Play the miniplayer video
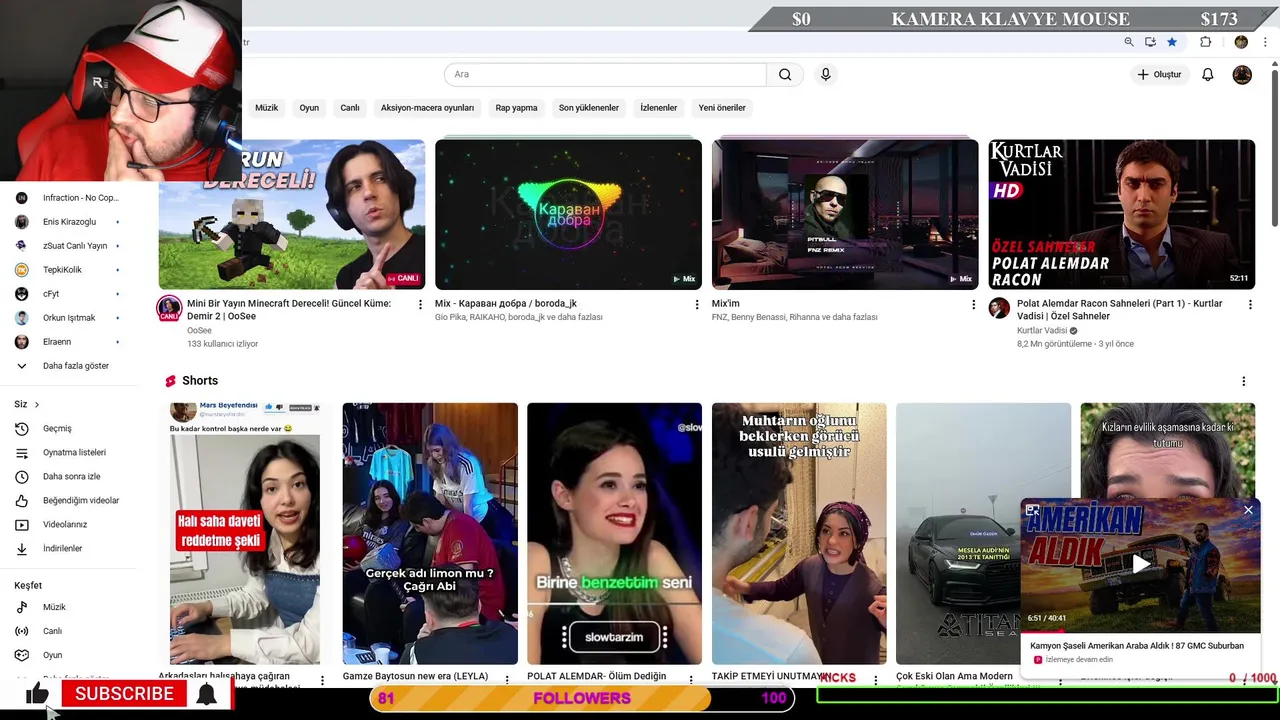This screenshot has width=1280, height=720. click(1140, 564)
